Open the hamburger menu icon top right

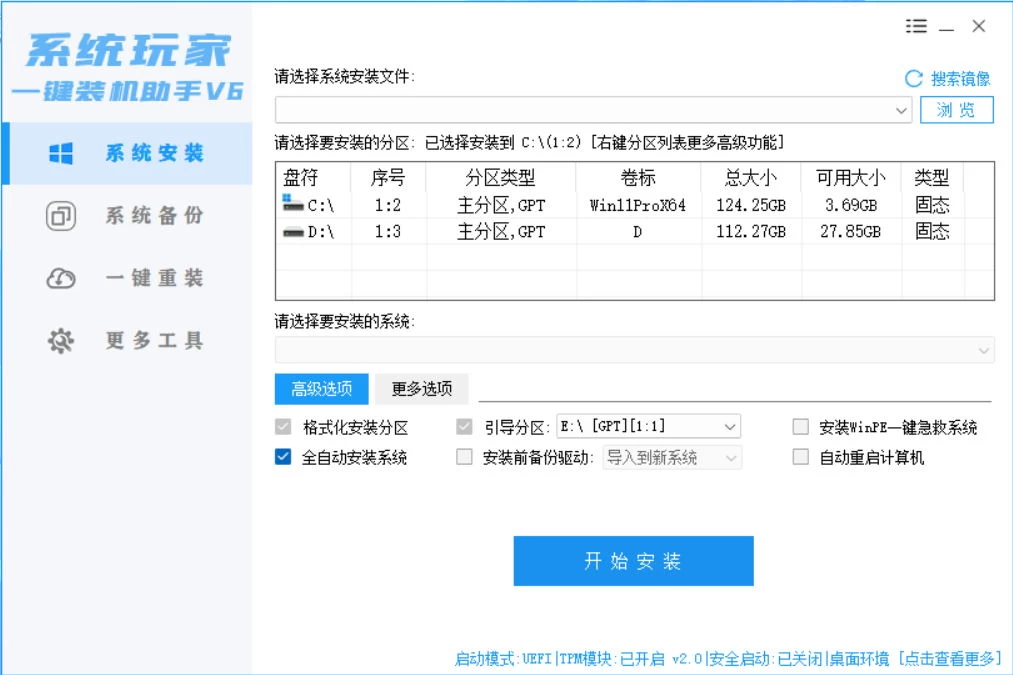click(x=916, y=27)
